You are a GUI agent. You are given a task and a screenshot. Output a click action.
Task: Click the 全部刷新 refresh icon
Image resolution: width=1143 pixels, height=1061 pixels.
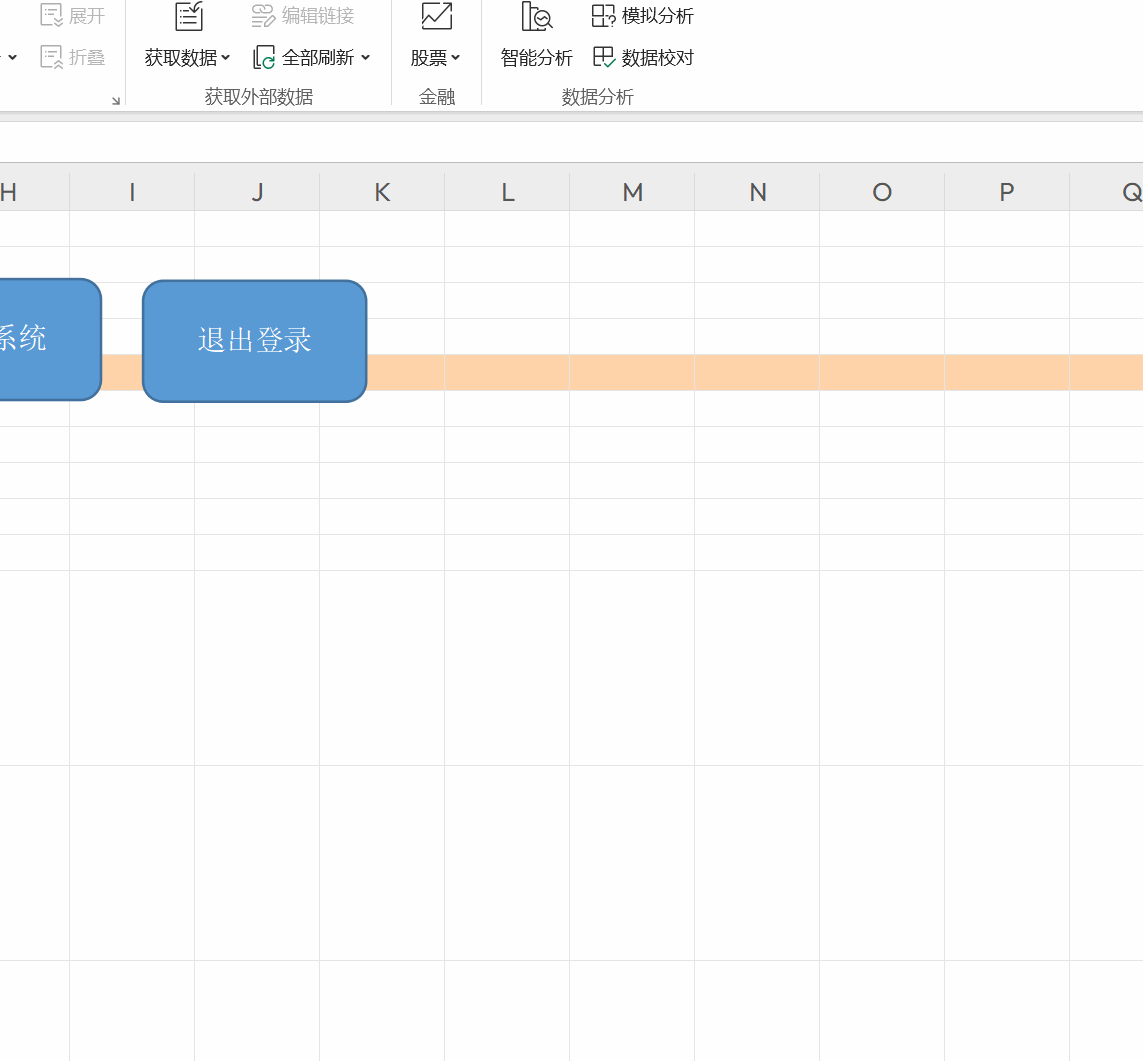click(263, 58)
